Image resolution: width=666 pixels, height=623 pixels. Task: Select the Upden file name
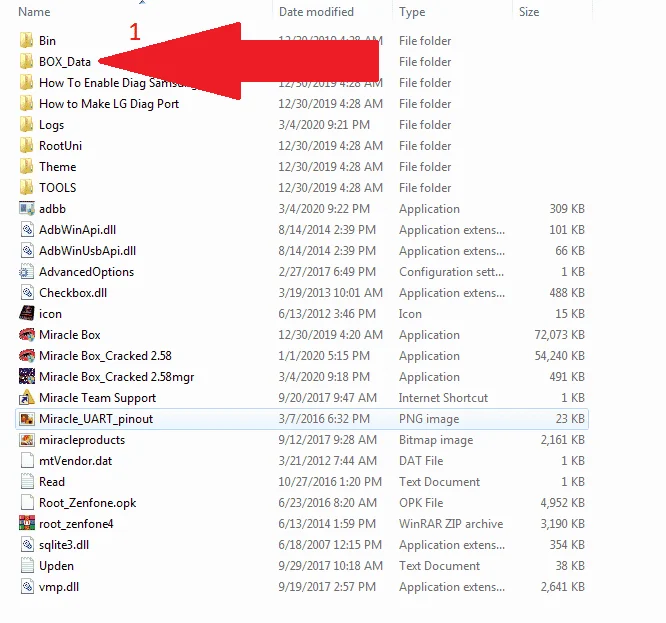tap(56, 566)
